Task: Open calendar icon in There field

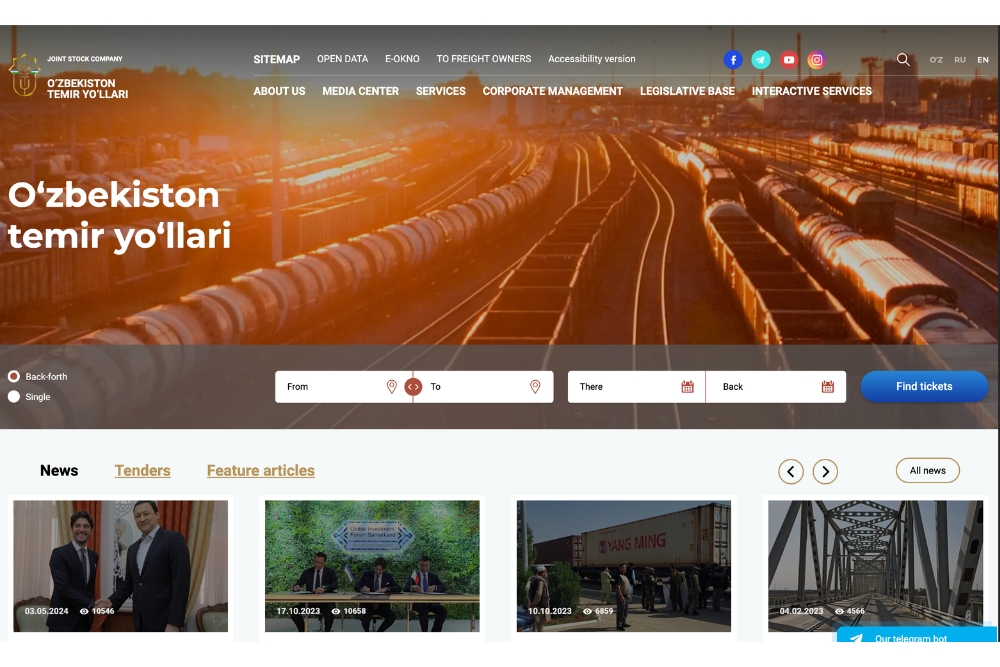Action: tap(687, 387)
